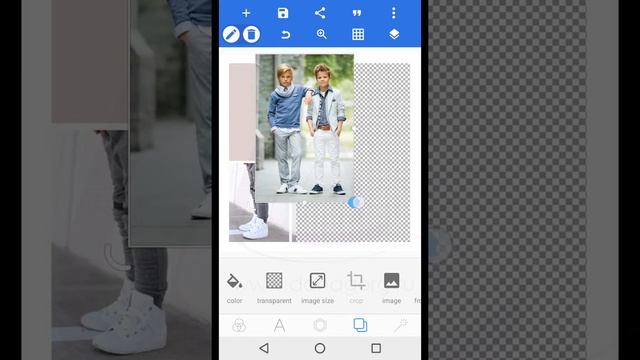The height and width of the screenshot is (360, 640).
Task: Tap the magnifier zoom icon
Action: click(x=322, y=34)
